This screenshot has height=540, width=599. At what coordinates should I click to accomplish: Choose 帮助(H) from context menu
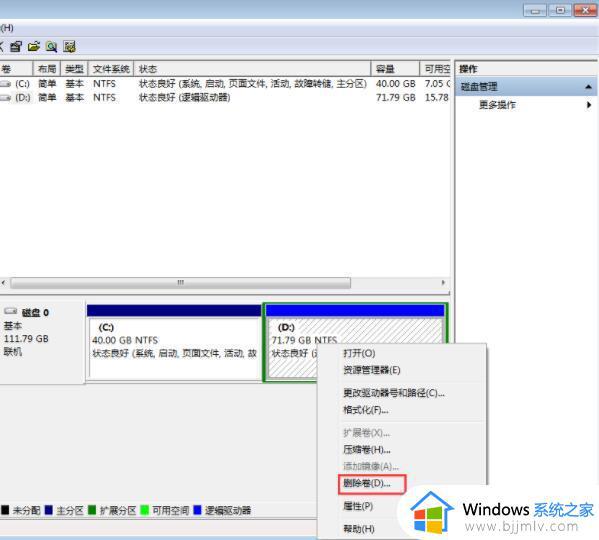click(x=359, y=529)
